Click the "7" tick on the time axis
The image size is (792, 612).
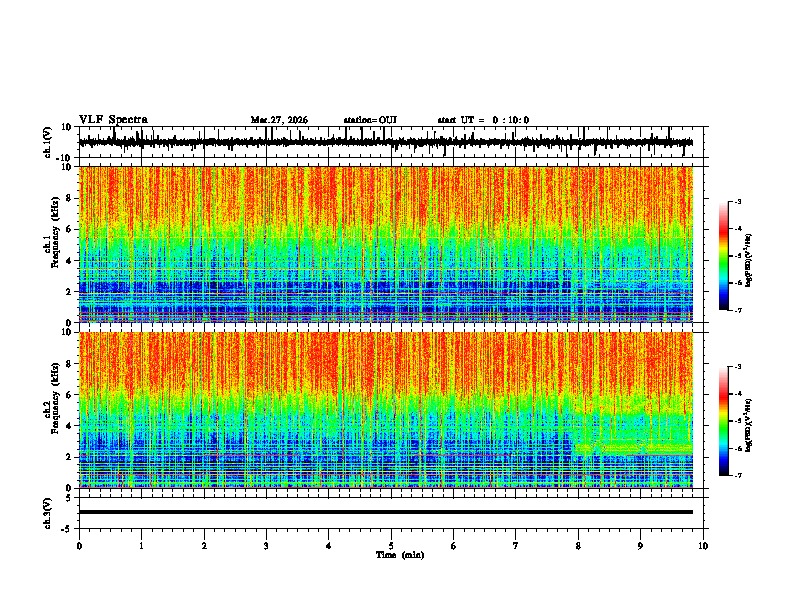pyautogui.click(x=516, y=546)
